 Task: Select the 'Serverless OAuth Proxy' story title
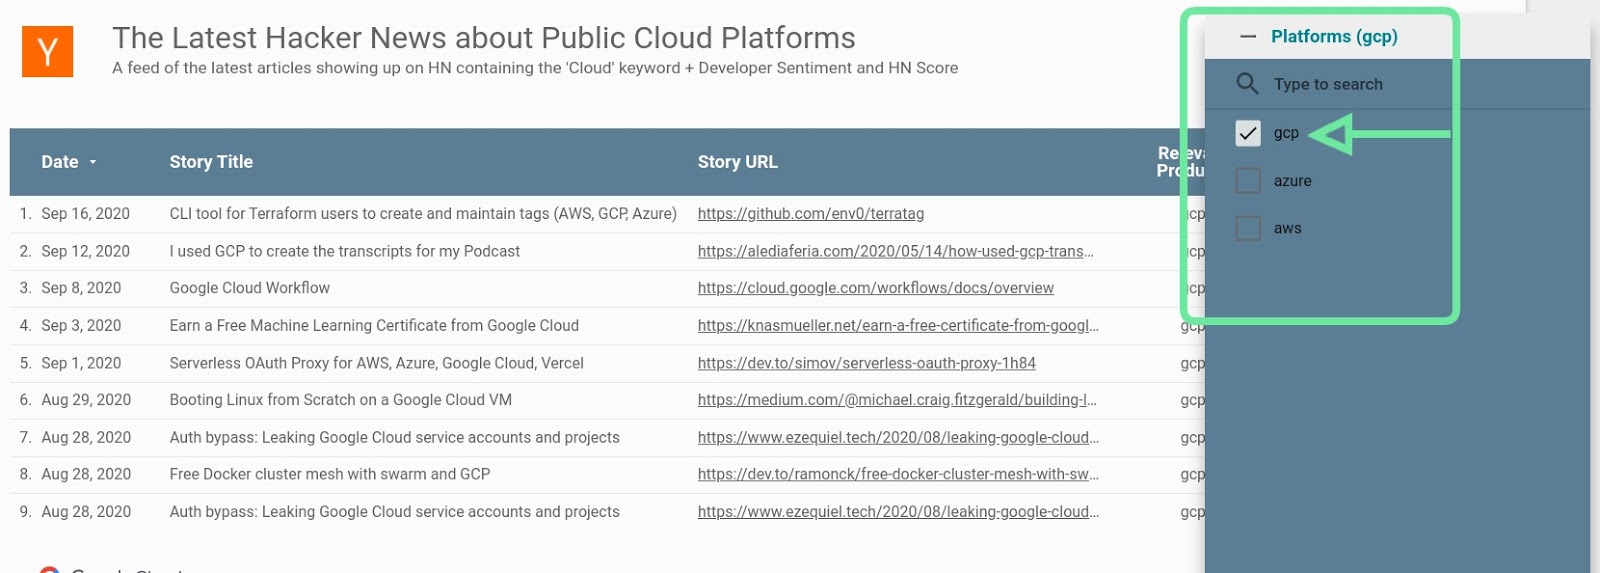377,364
